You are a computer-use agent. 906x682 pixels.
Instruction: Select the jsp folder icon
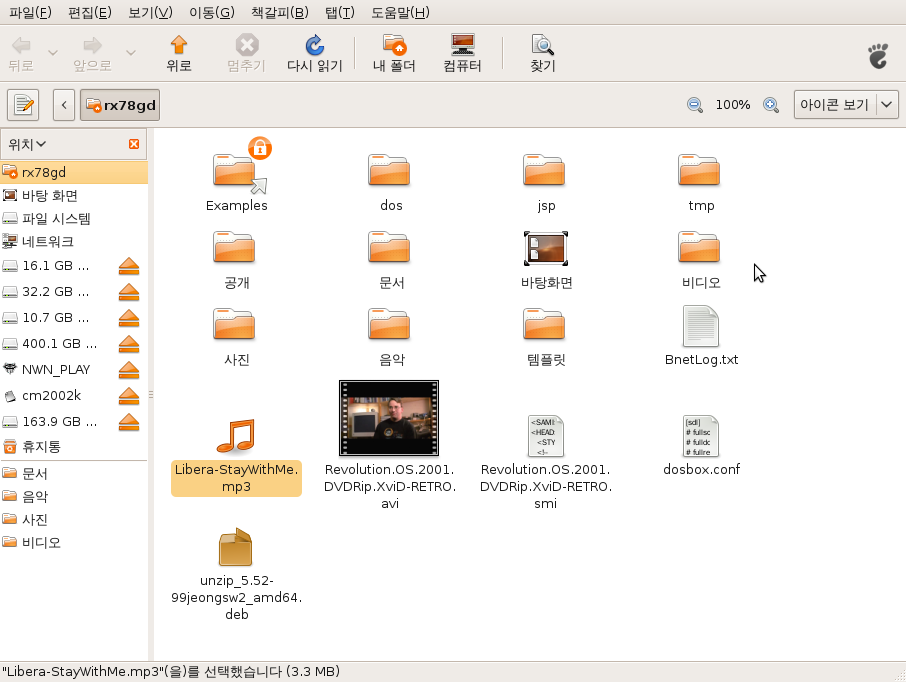544,170
